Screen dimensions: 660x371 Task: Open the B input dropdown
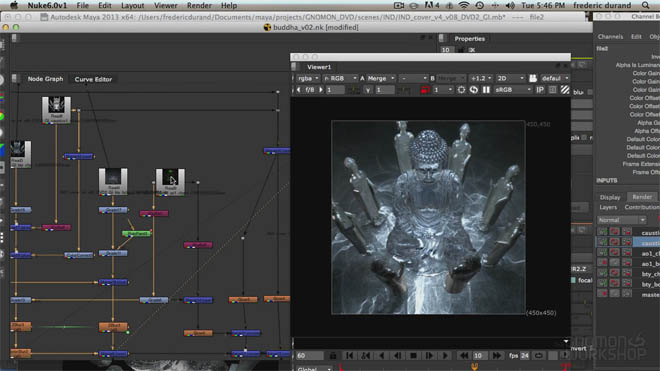pos(451,78)
